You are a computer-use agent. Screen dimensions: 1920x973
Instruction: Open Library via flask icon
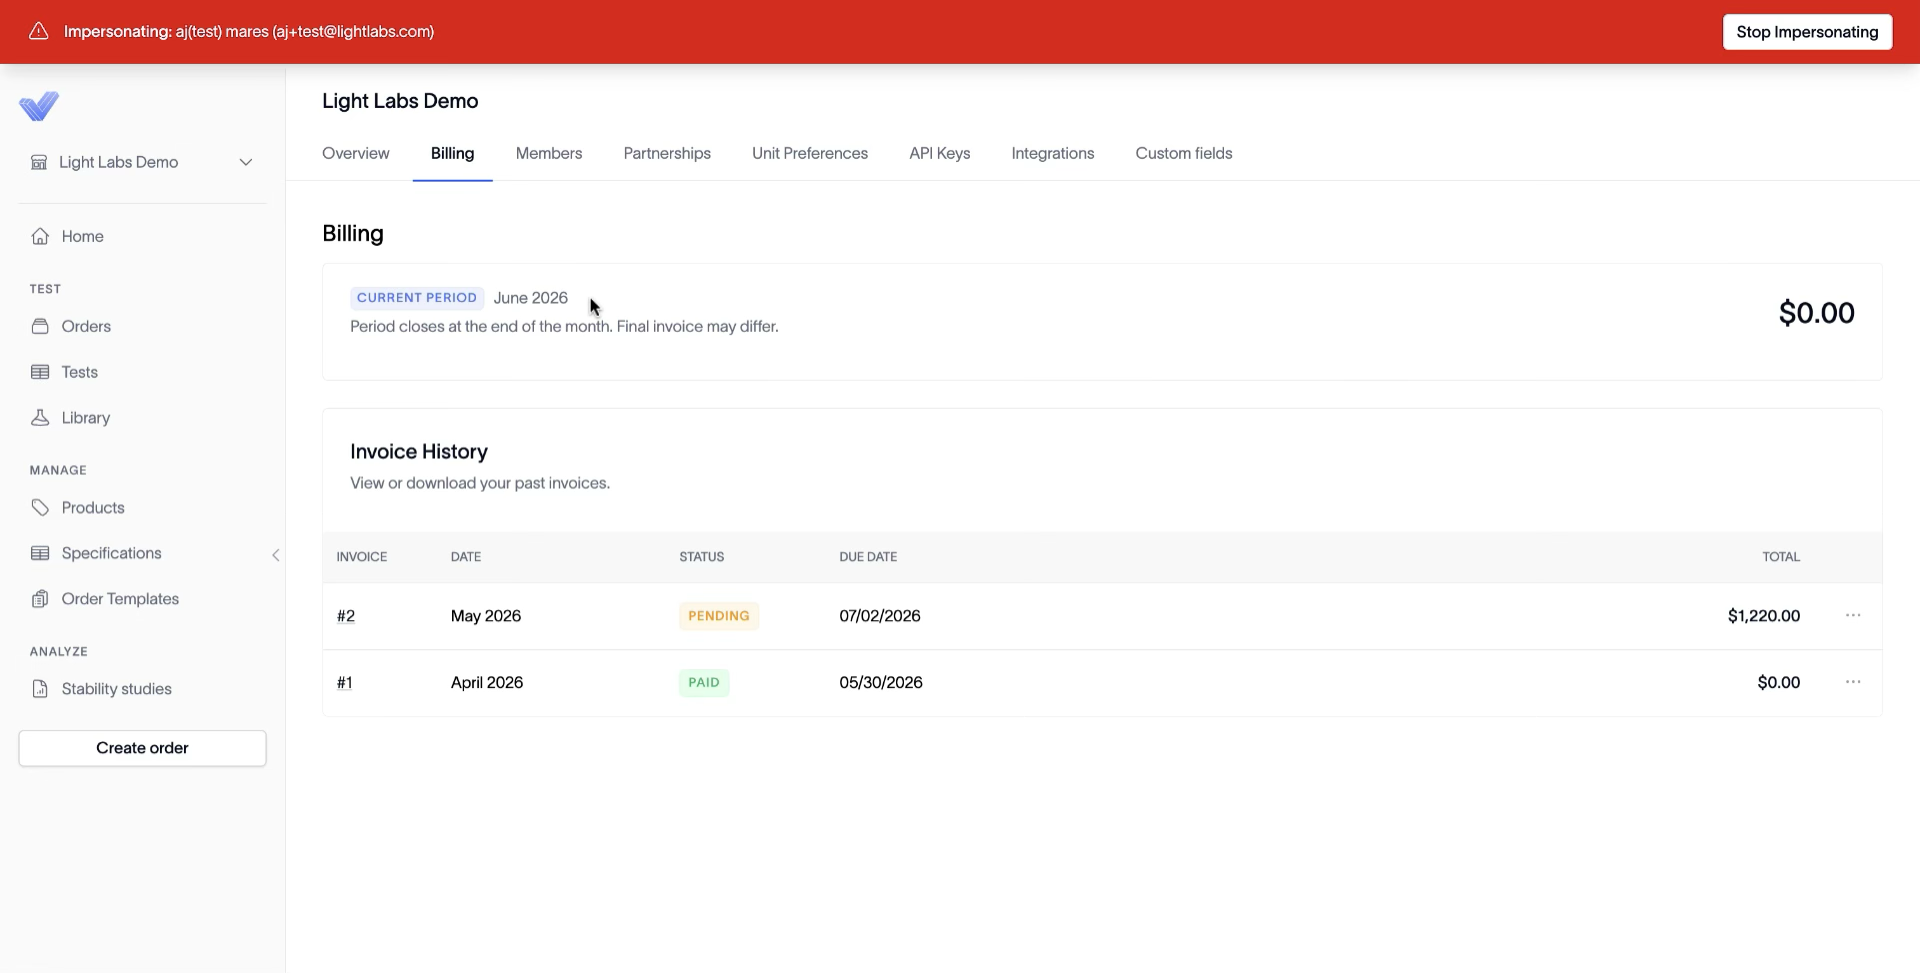point(40,418)
